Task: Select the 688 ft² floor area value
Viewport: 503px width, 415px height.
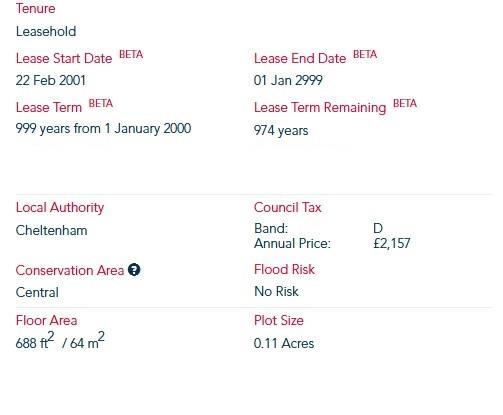Action: (35, 341)
